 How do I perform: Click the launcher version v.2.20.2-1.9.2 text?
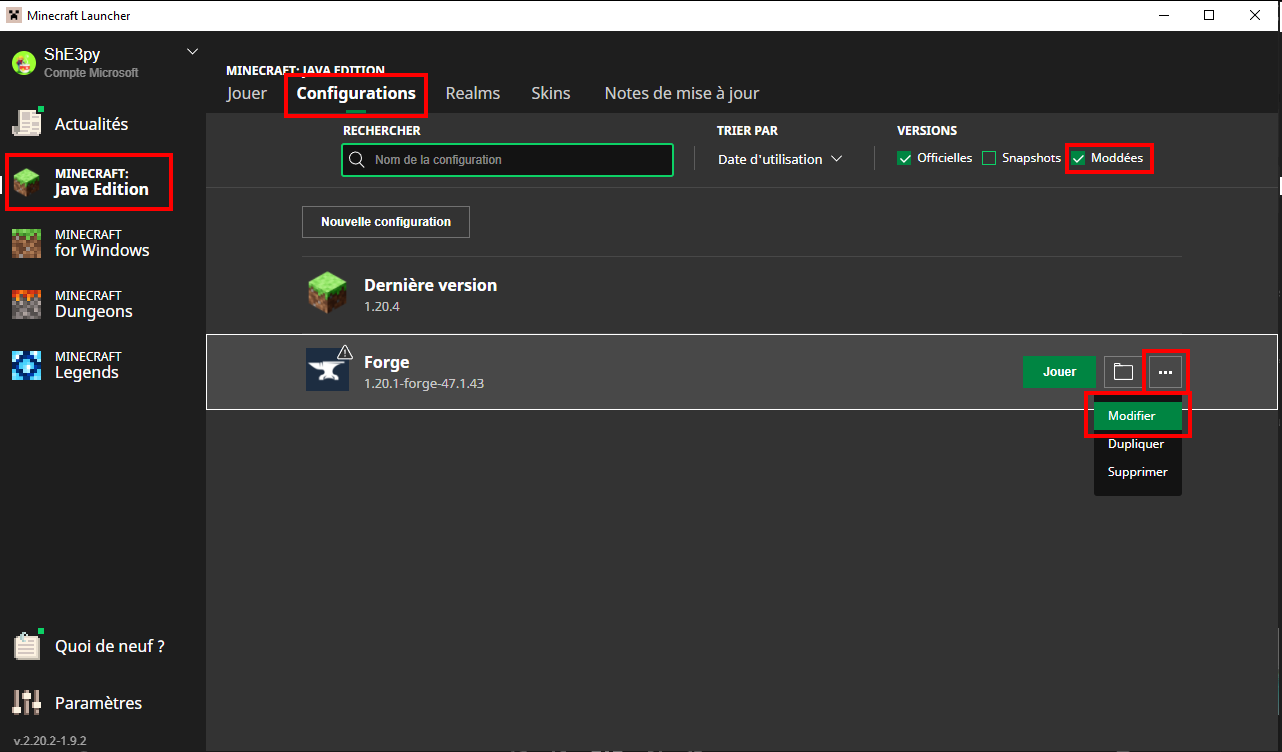50,741
